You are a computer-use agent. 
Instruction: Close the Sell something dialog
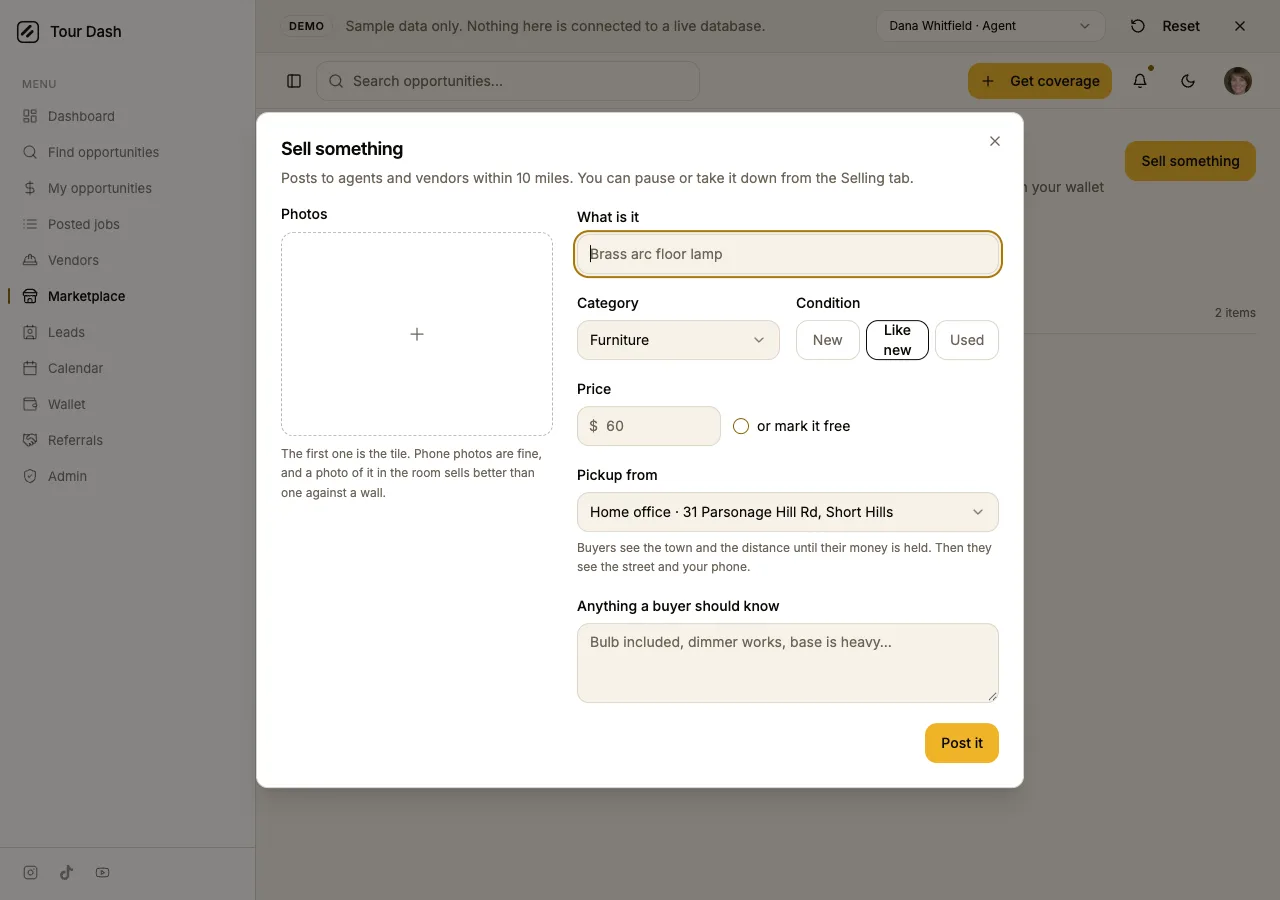995,141
